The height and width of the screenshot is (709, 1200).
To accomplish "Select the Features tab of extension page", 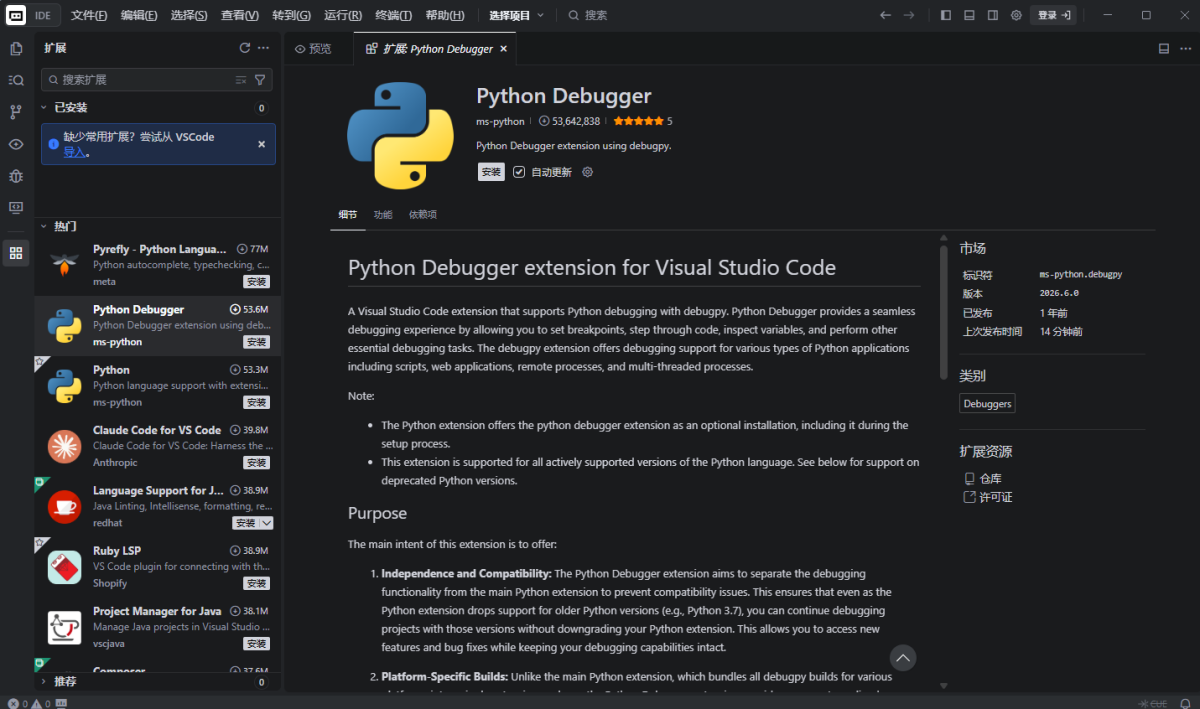I will (x=383, y=215).
